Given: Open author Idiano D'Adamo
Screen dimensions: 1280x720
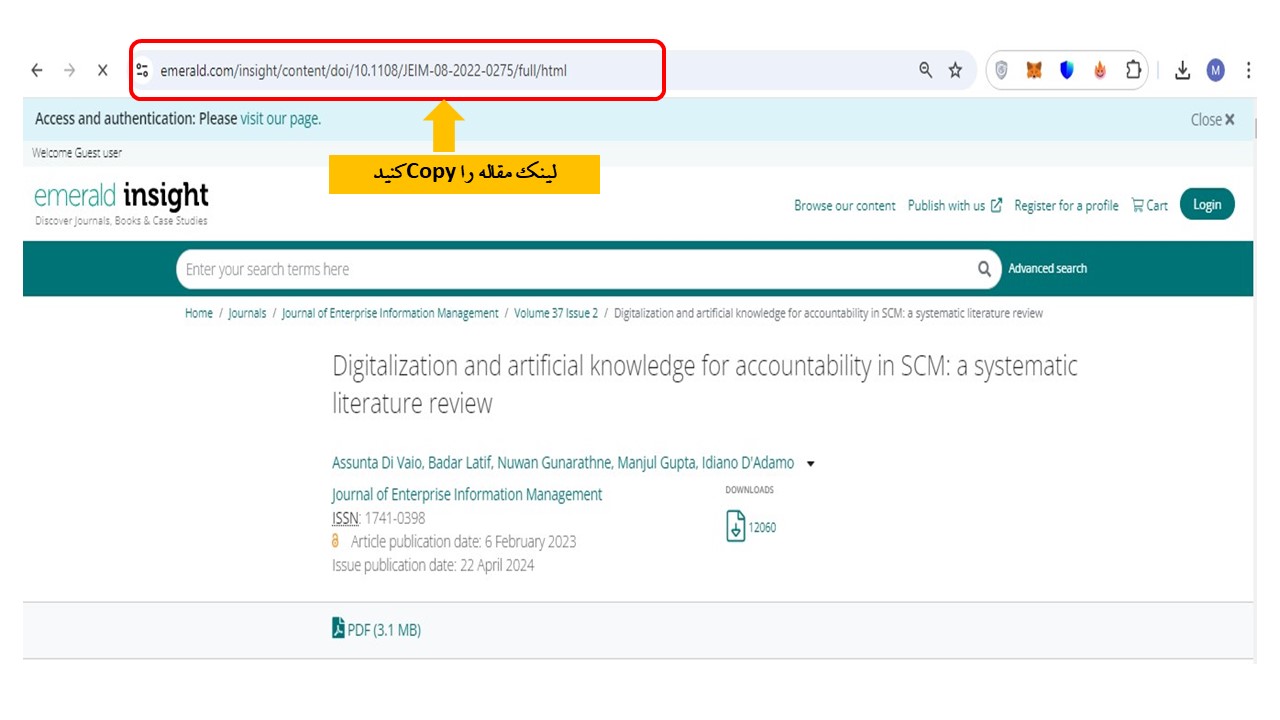Looking at the screenshot, I should pos(747,463).
